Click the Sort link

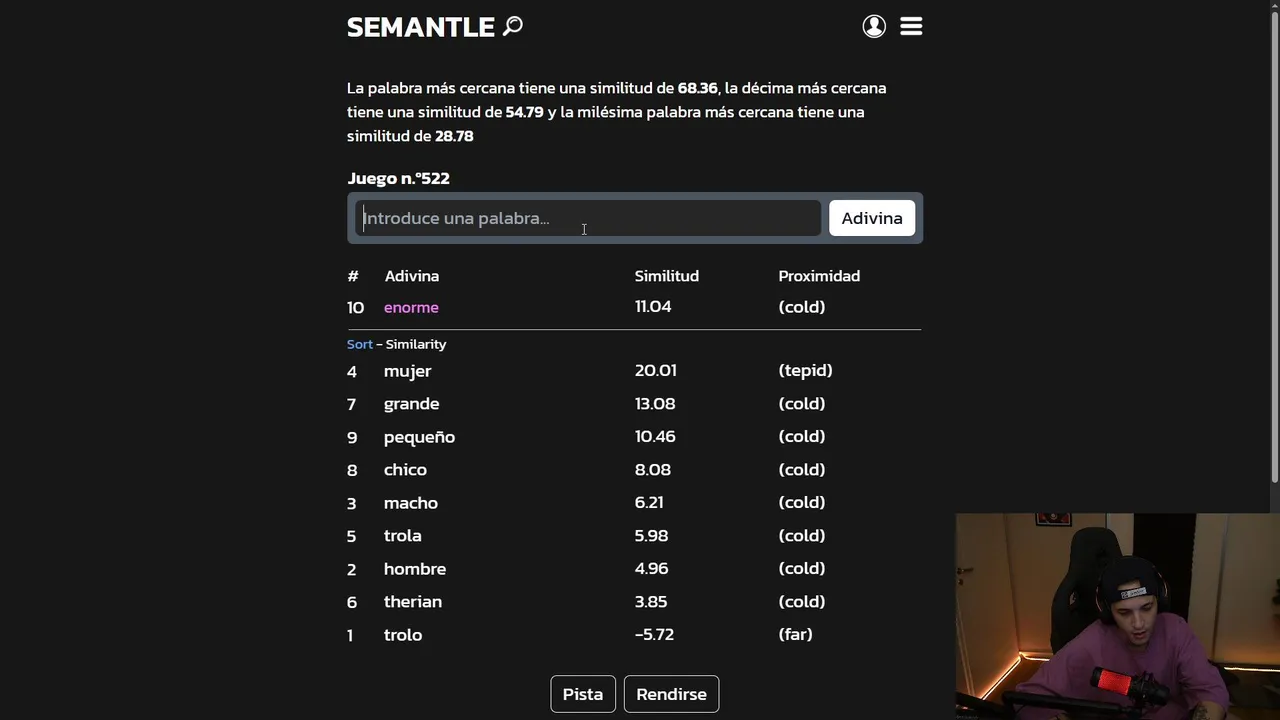pyautogui.click(x=359, y=344)
